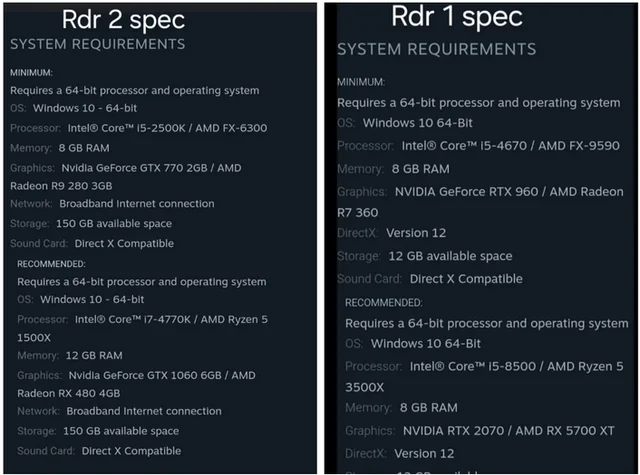
Task: Select SYSTEM REQUIREMENTS heading under Rdr 1 spec
Action: [x=436, y=49]
